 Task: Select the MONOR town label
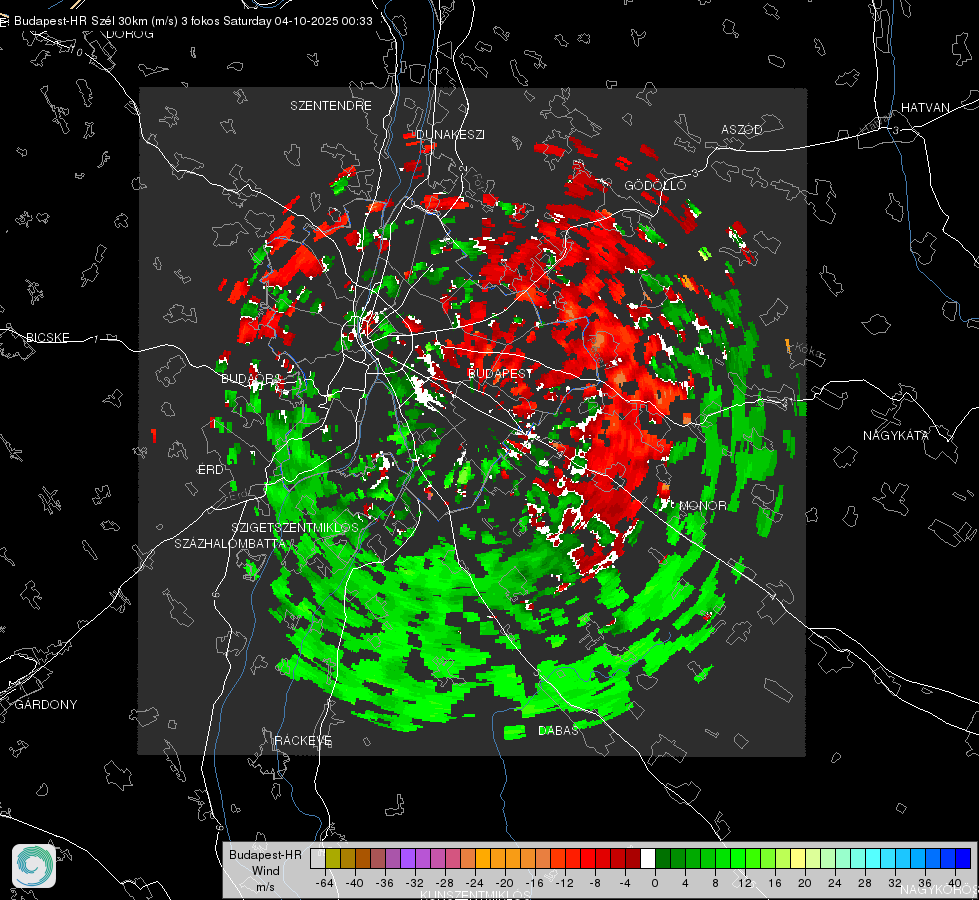[x=702, y=505]
